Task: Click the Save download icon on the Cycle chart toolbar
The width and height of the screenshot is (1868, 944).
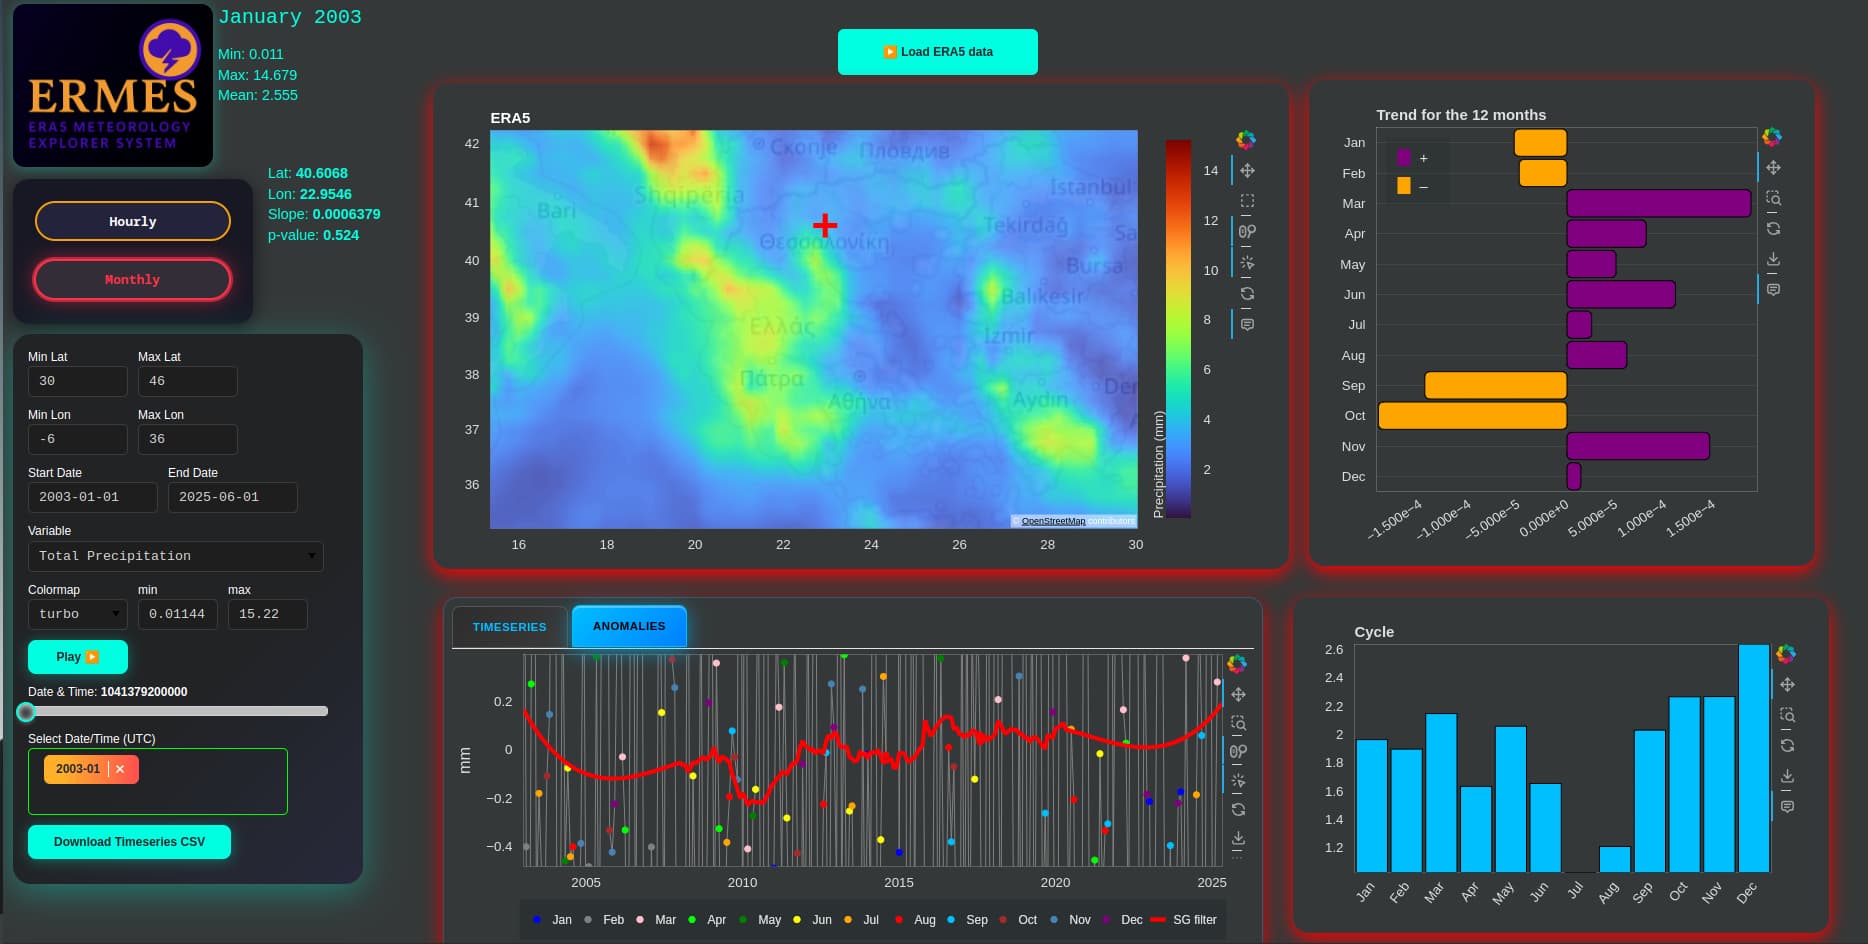Action: click(1787, 776)
